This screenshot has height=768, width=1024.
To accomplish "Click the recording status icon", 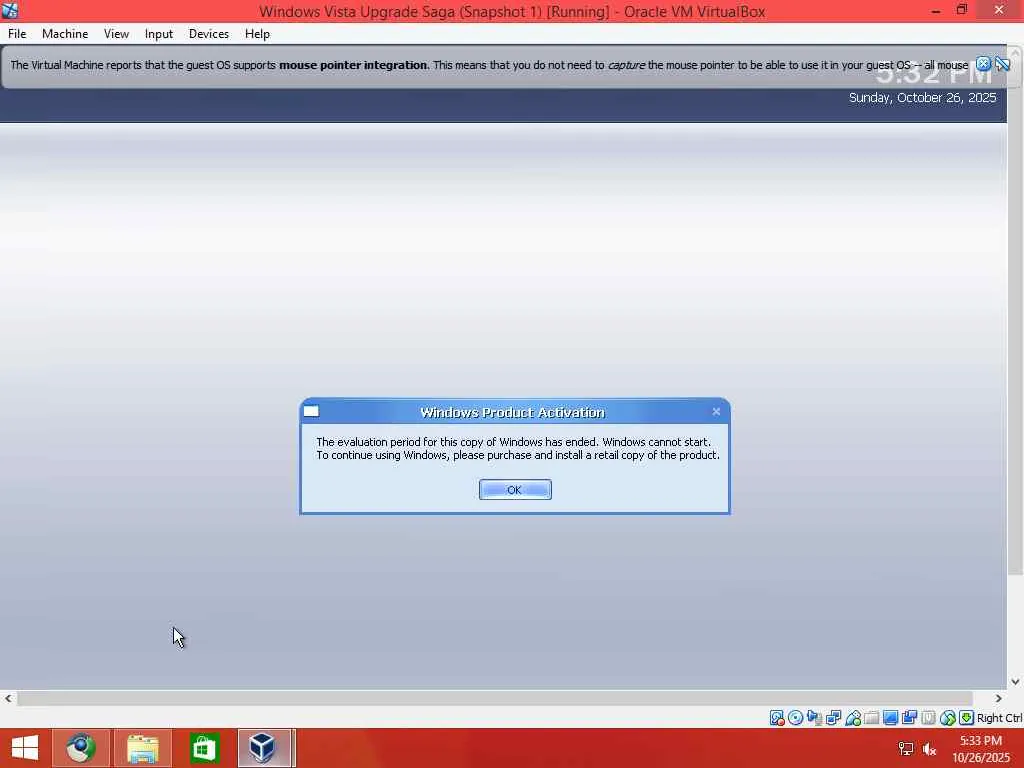I will click(909, 718).
